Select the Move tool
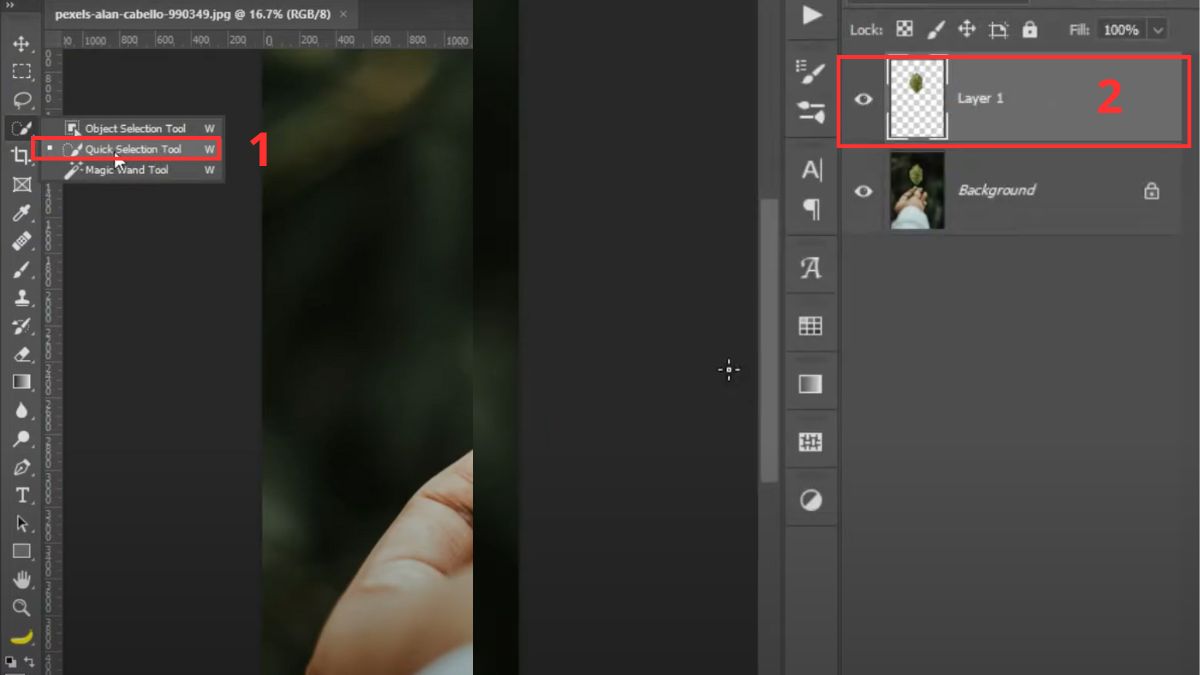The image size is (1200, 675). coord(21,43)
